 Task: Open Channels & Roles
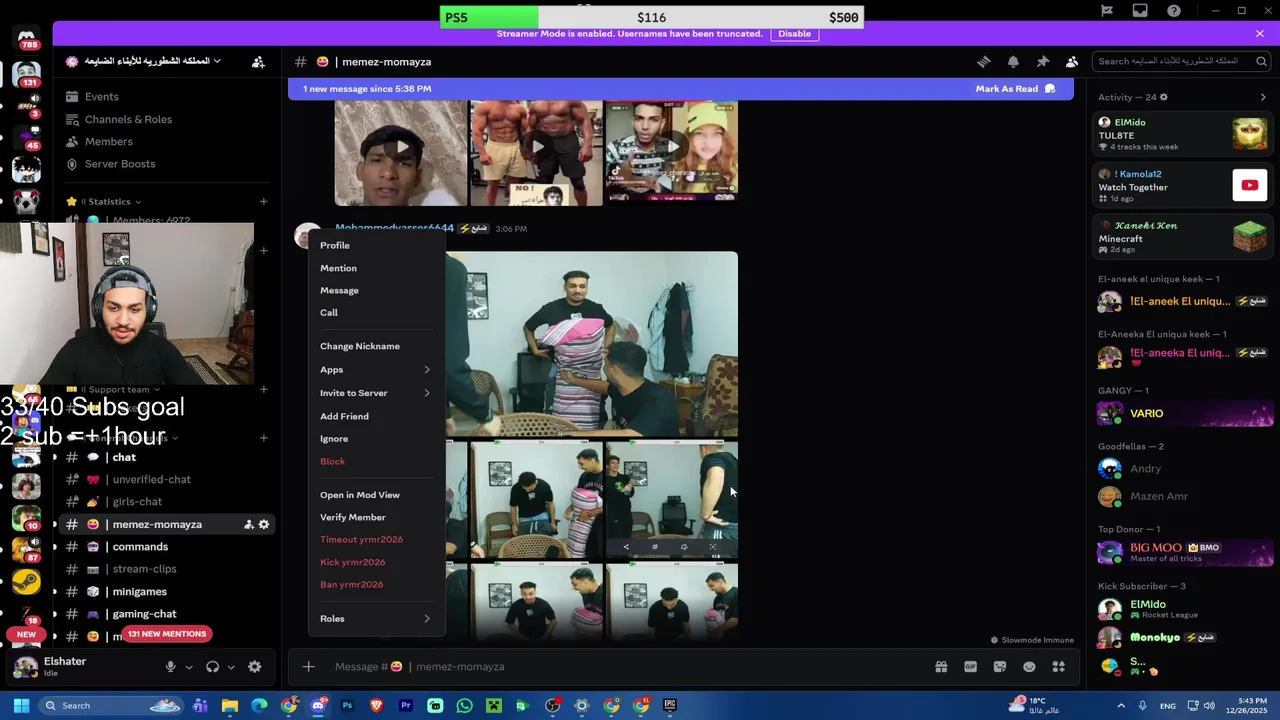tap(128, 119)
